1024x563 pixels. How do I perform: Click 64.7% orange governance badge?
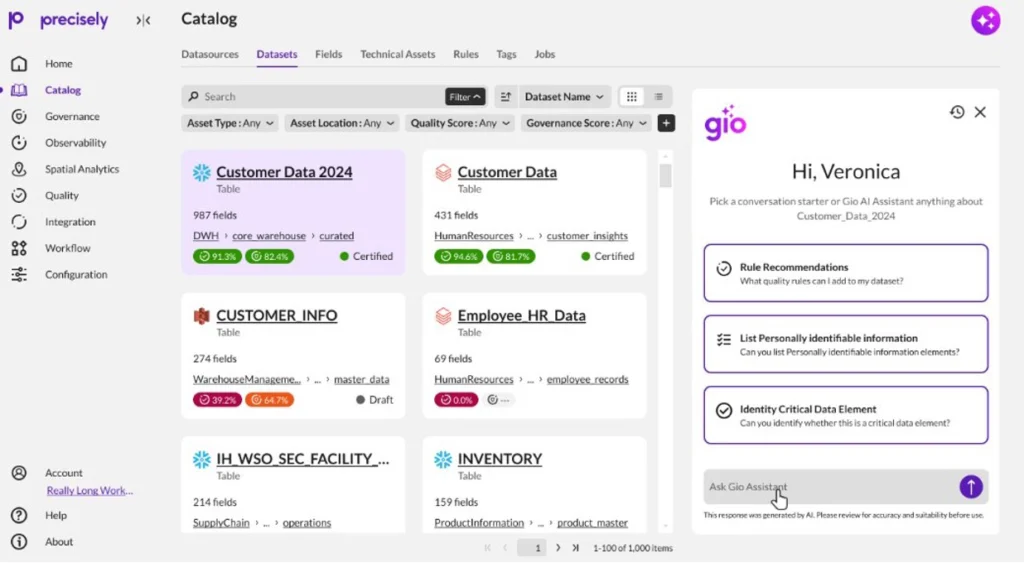point(269,400)
